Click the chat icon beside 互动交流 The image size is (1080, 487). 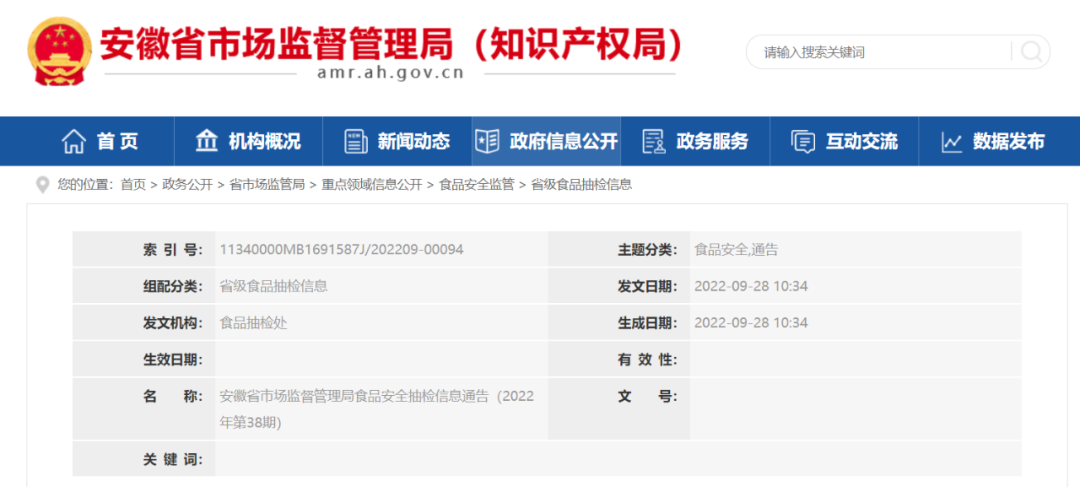point(803,142)
